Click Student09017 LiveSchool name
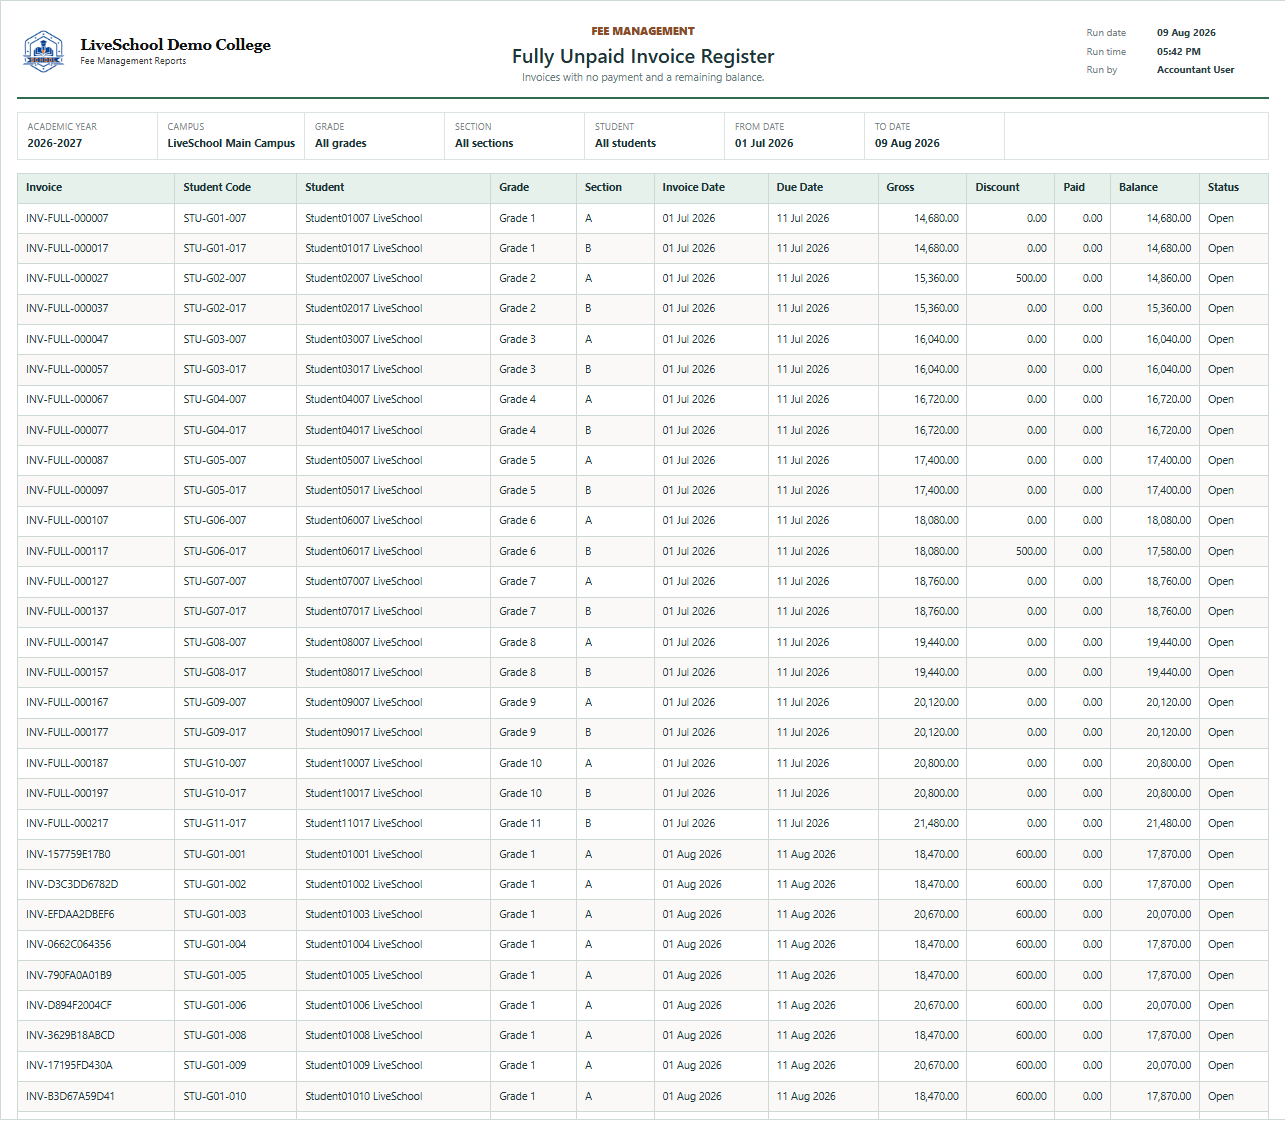This screenshot has width=1286, height=1121. coord(364,732)
